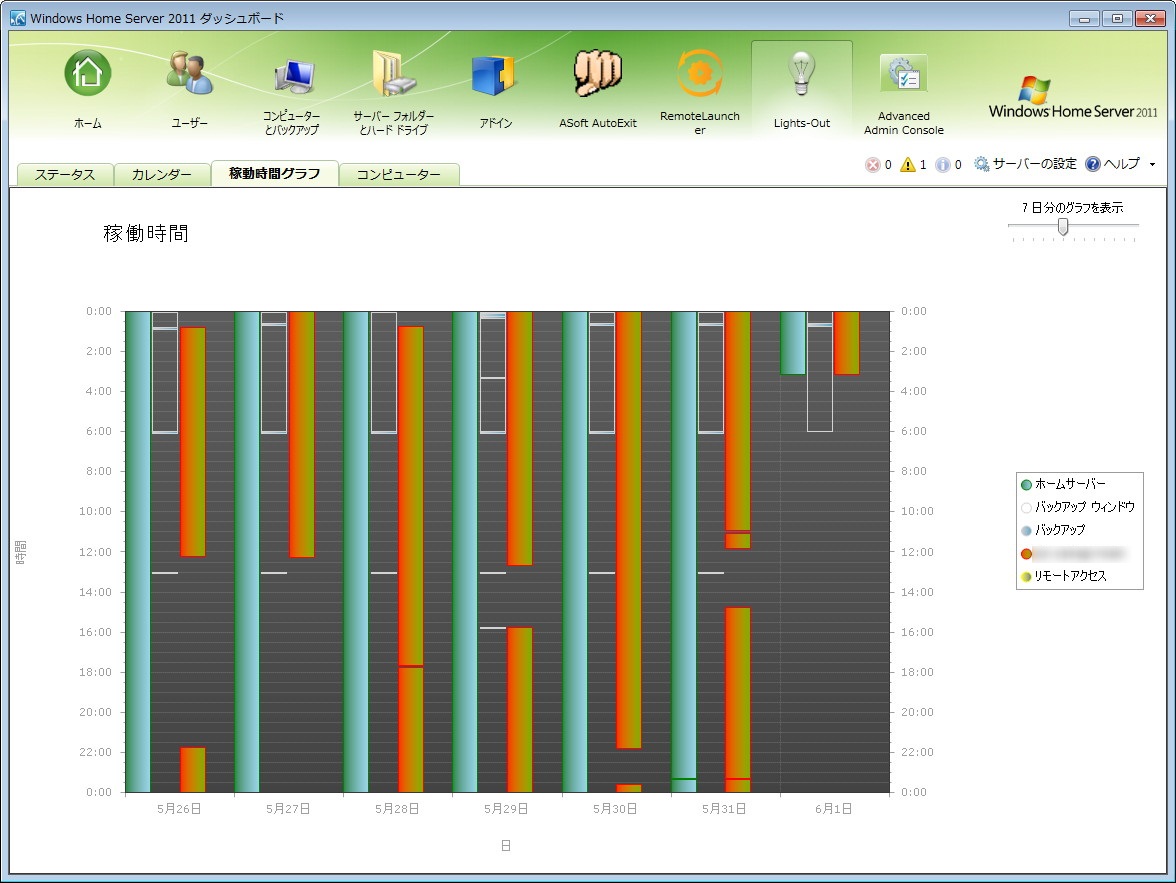The width and height of the screenshot is (1176, 883).
Task: Click the バックアップ legend blue marker
Action: point(1026,530)
